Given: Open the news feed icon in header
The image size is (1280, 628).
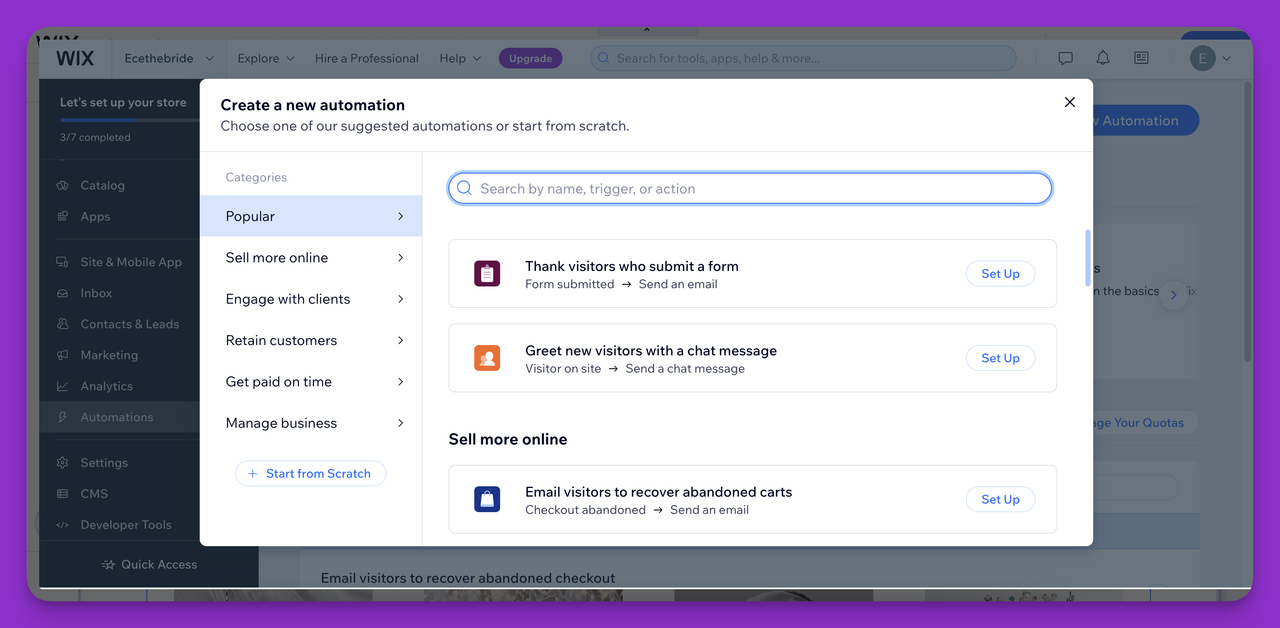Looking at the screenshot, I should (1141, 58).
